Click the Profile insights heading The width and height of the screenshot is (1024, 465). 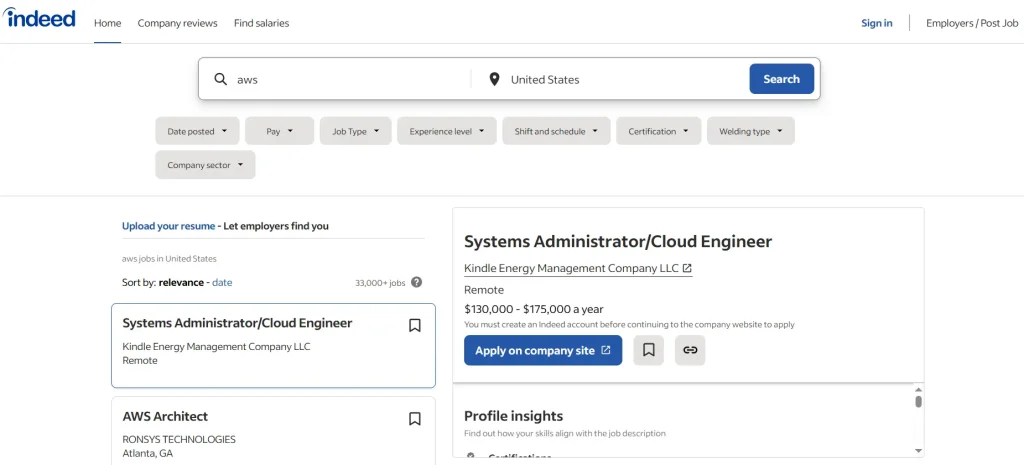(513, 415)
